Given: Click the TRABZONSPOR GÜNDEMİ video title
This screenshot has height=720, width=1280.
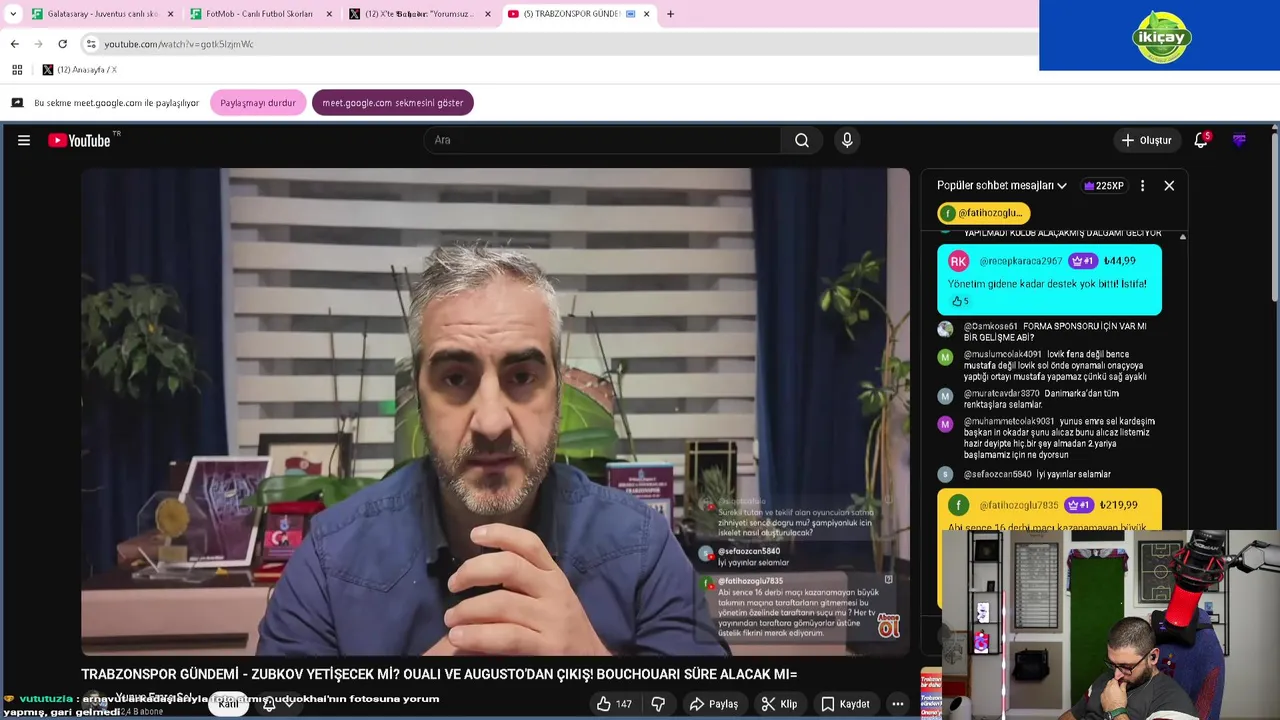Looking at the screenshot, I should 439,674.
